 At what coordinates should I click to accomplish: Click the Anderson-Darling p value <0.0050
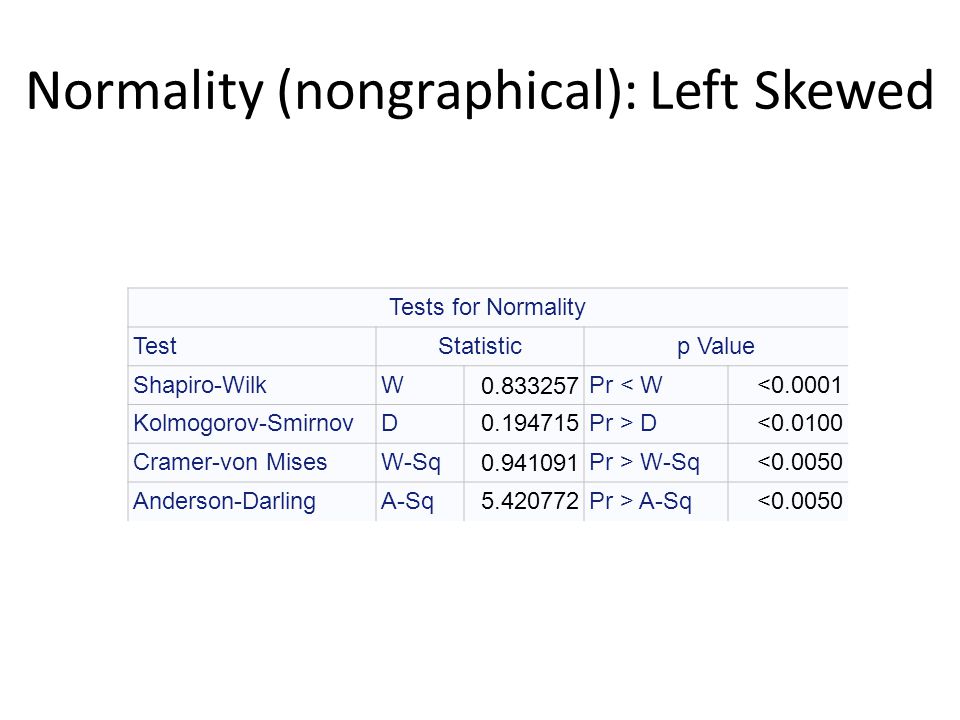click(800, 501)
